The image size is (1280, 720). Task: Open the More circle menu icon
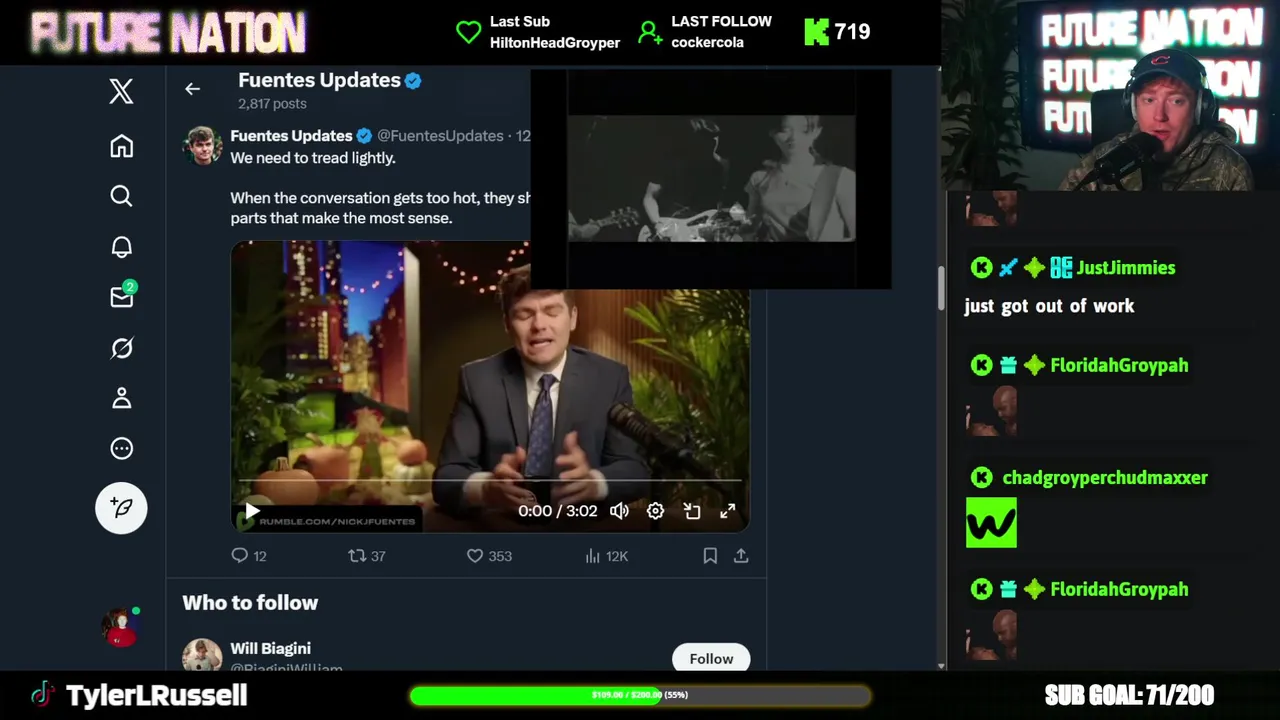click(121, 448)
